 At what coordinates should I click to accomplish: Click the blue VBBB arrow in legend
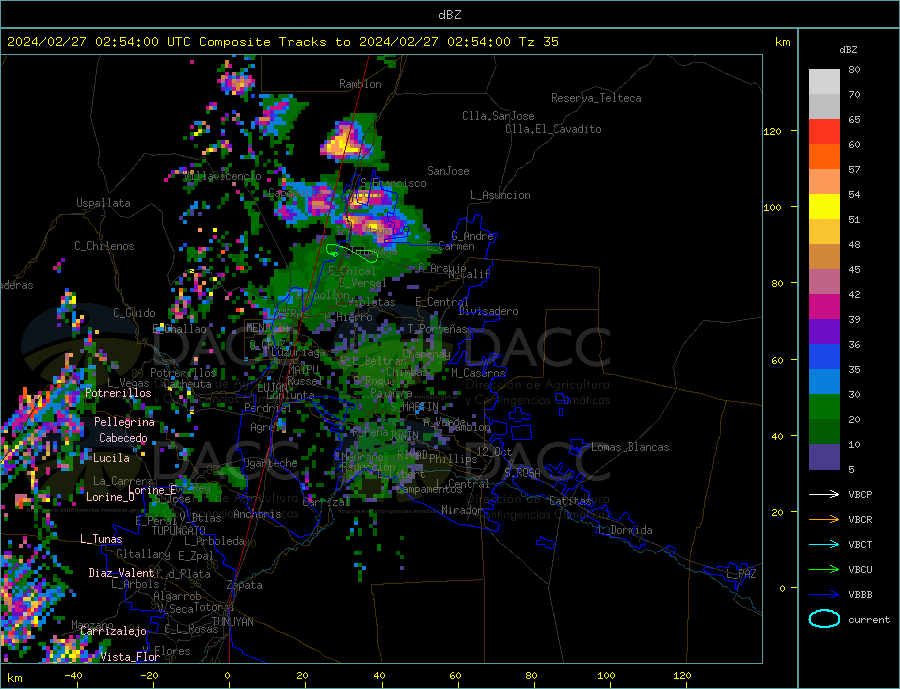click(x=824, y=594)
